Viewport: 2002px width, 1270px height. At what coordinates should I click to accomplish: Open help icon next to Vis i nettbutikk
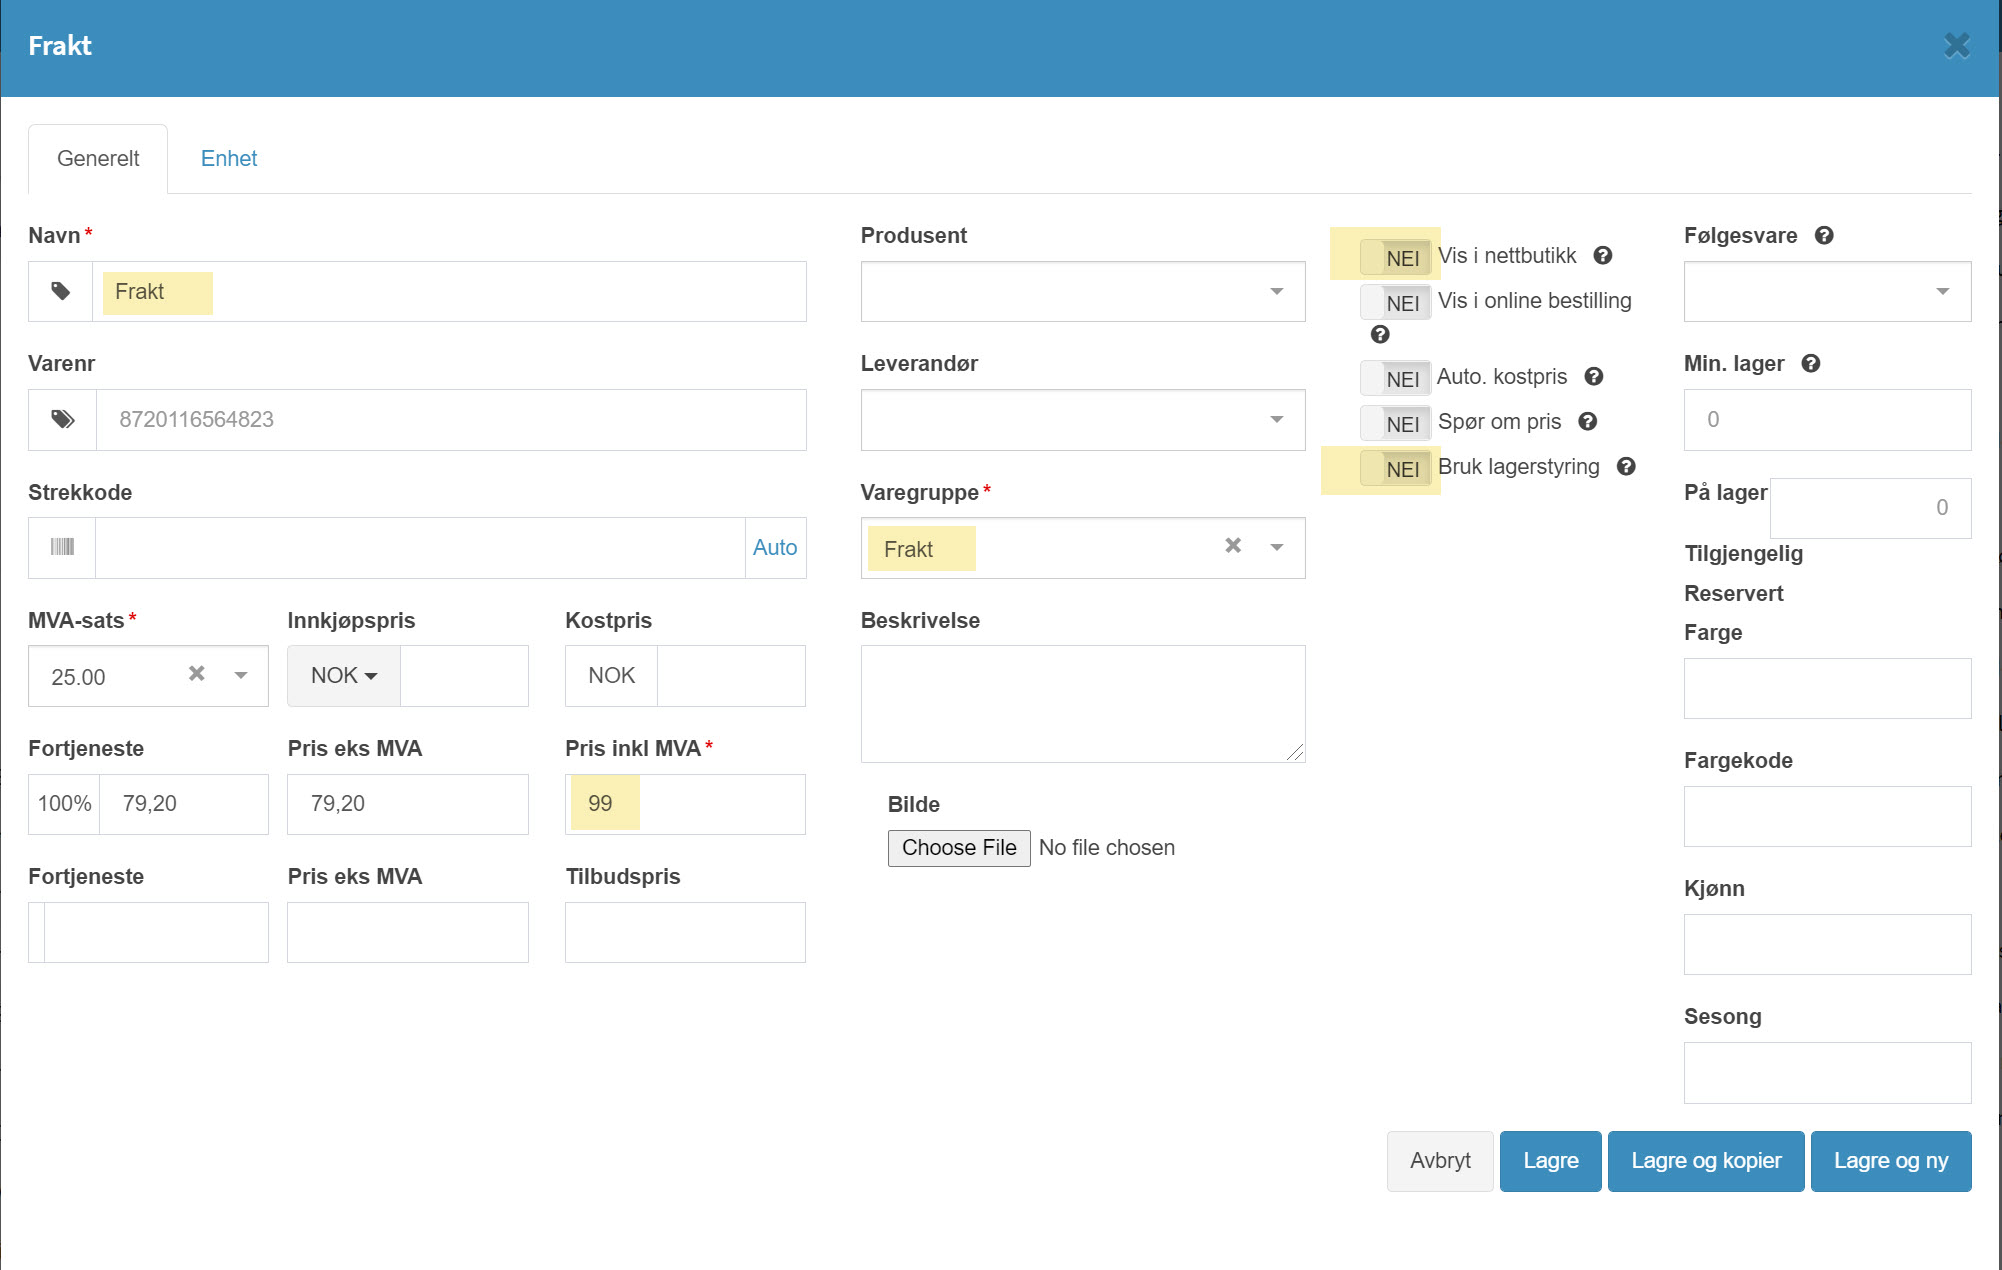pos(1603,256)
